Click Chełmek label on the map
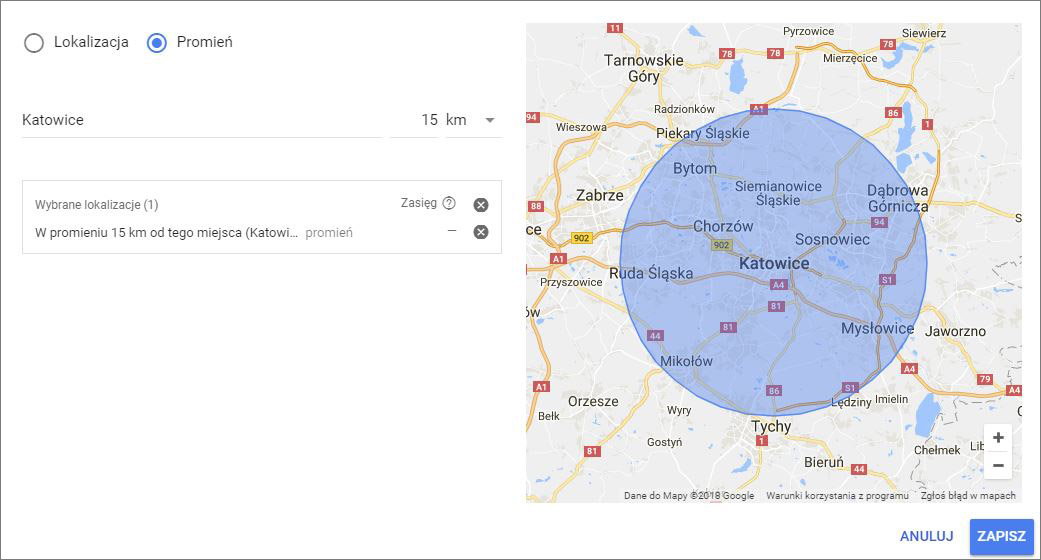 tap(937, 450)
